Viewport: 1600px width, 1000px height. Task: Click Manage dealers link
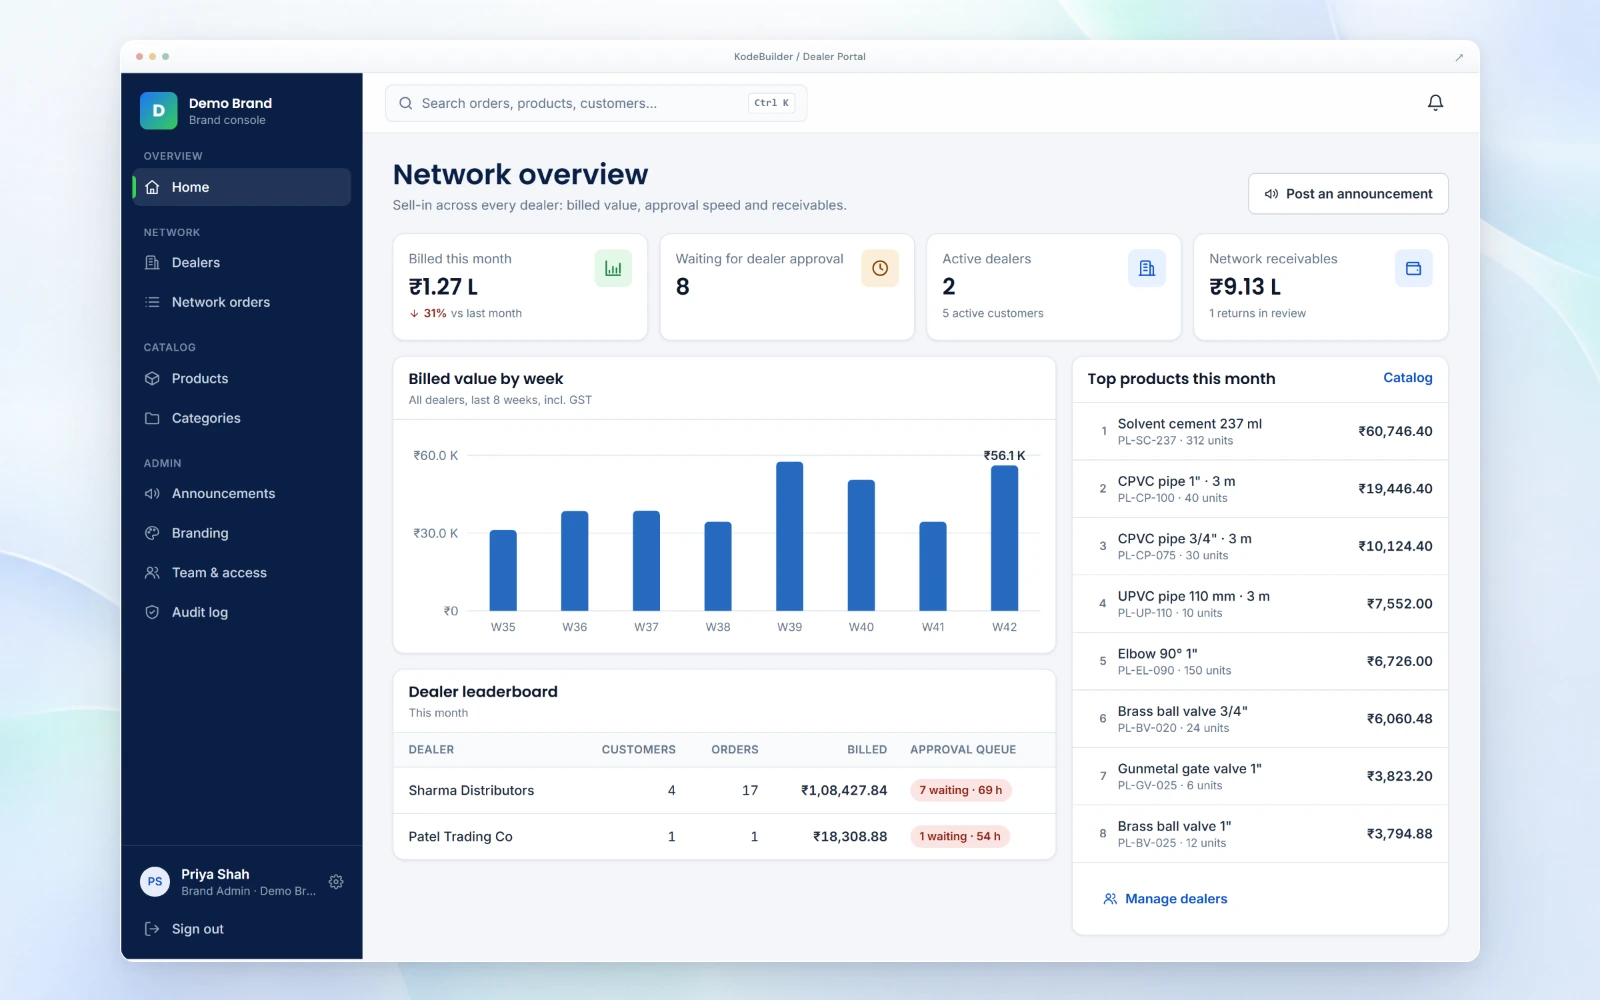(x=1165, y=899)
